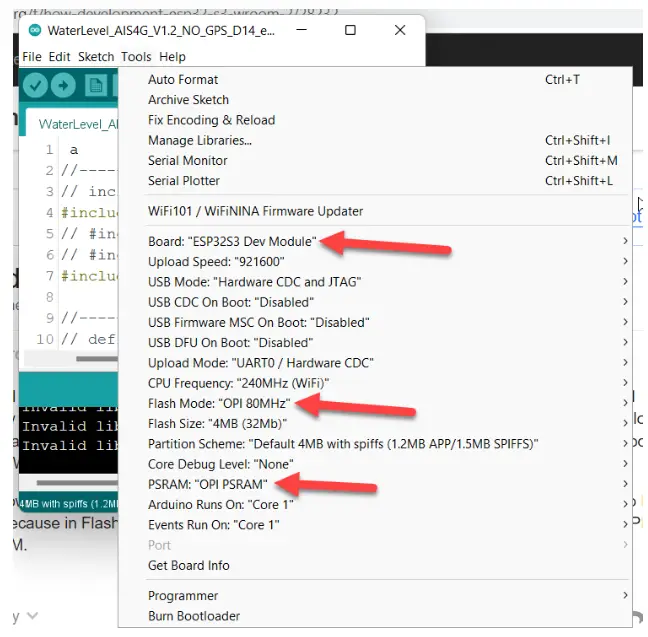Launch the Serial Plotter

[x=375, y=181]
